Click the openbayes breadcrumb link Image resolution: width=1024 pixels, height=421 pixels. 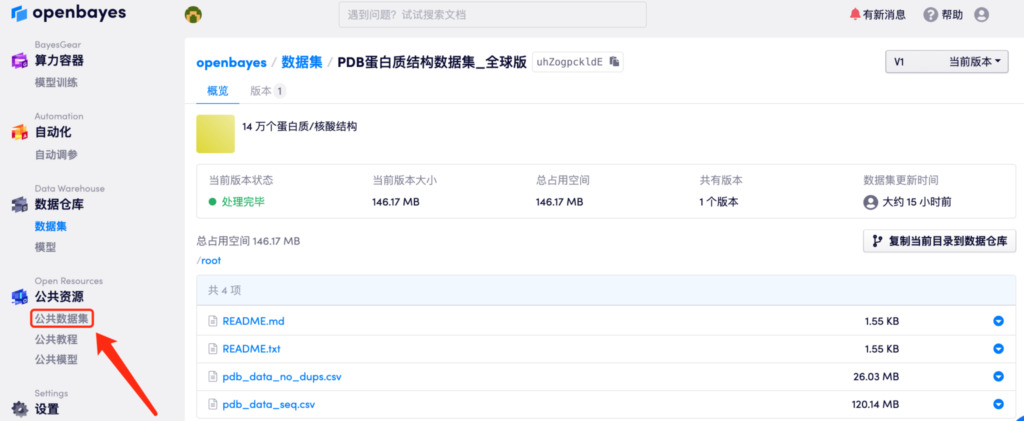pyautogui.click(x=232, y=62)
